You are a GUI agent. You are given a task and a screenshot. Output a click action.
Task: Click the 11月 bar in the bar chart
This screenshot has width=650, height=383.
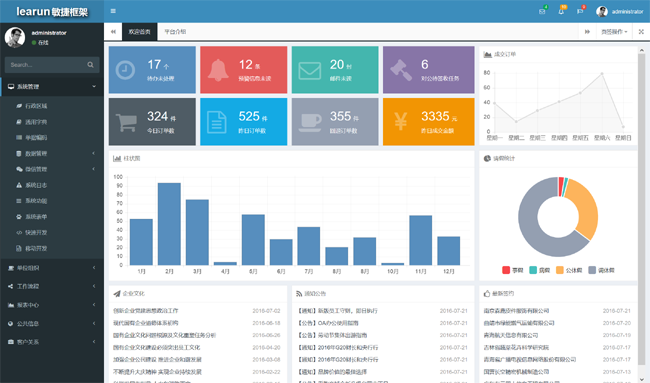pyautogui.click(x=420, y=240)
